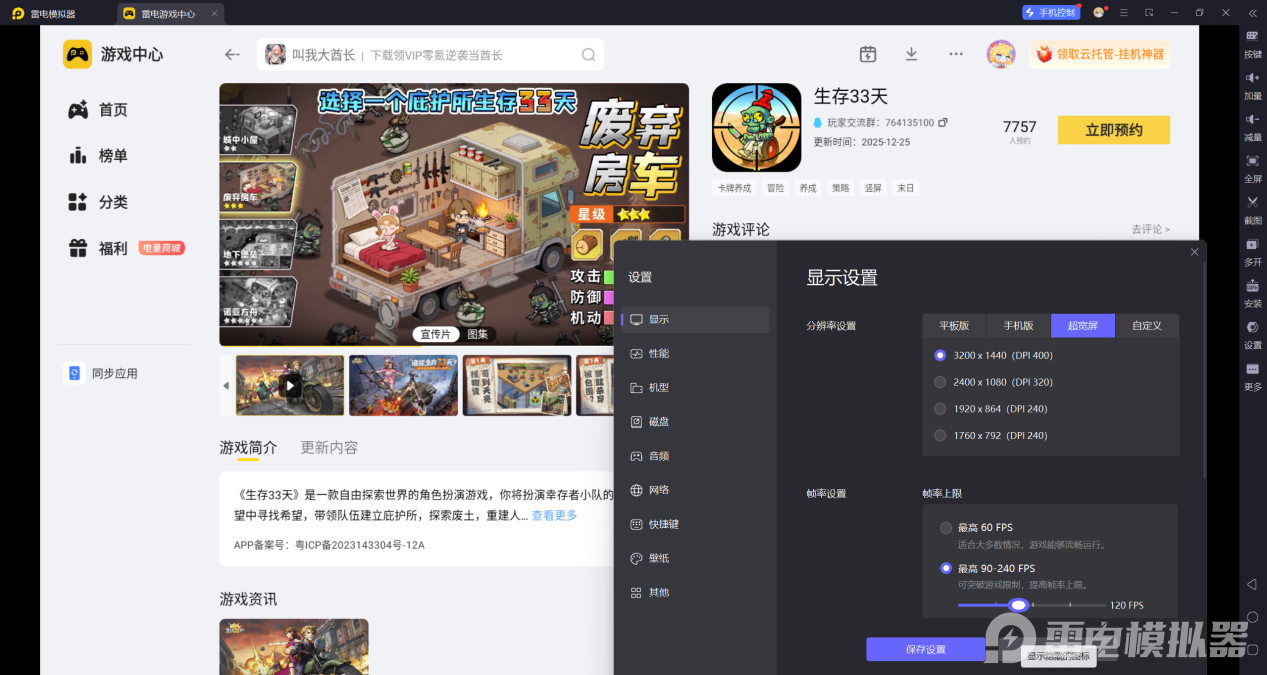Open 磁盘 disk settings category
The image size is (1267, 675).
pos(696,422)
